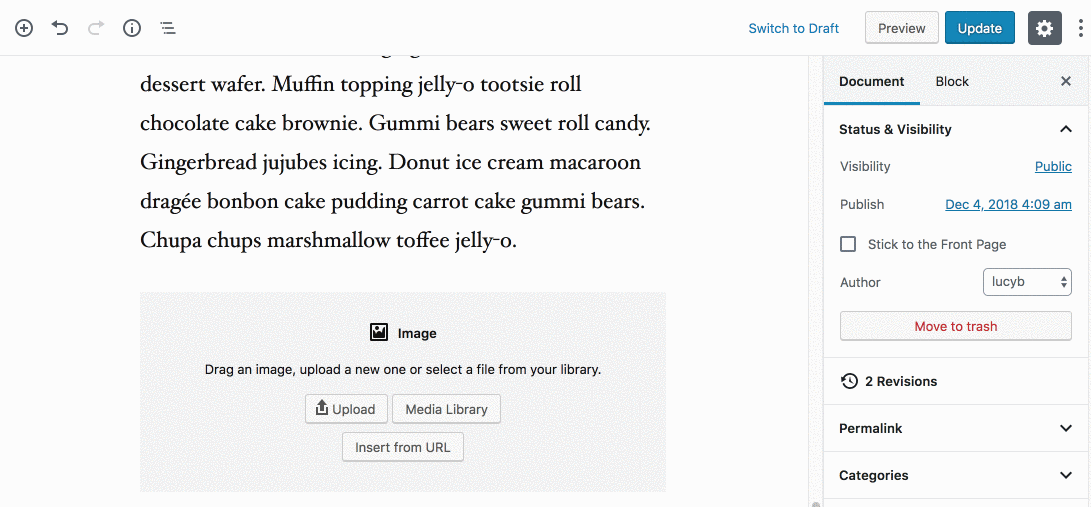Click the Public visibility link

1053,167
